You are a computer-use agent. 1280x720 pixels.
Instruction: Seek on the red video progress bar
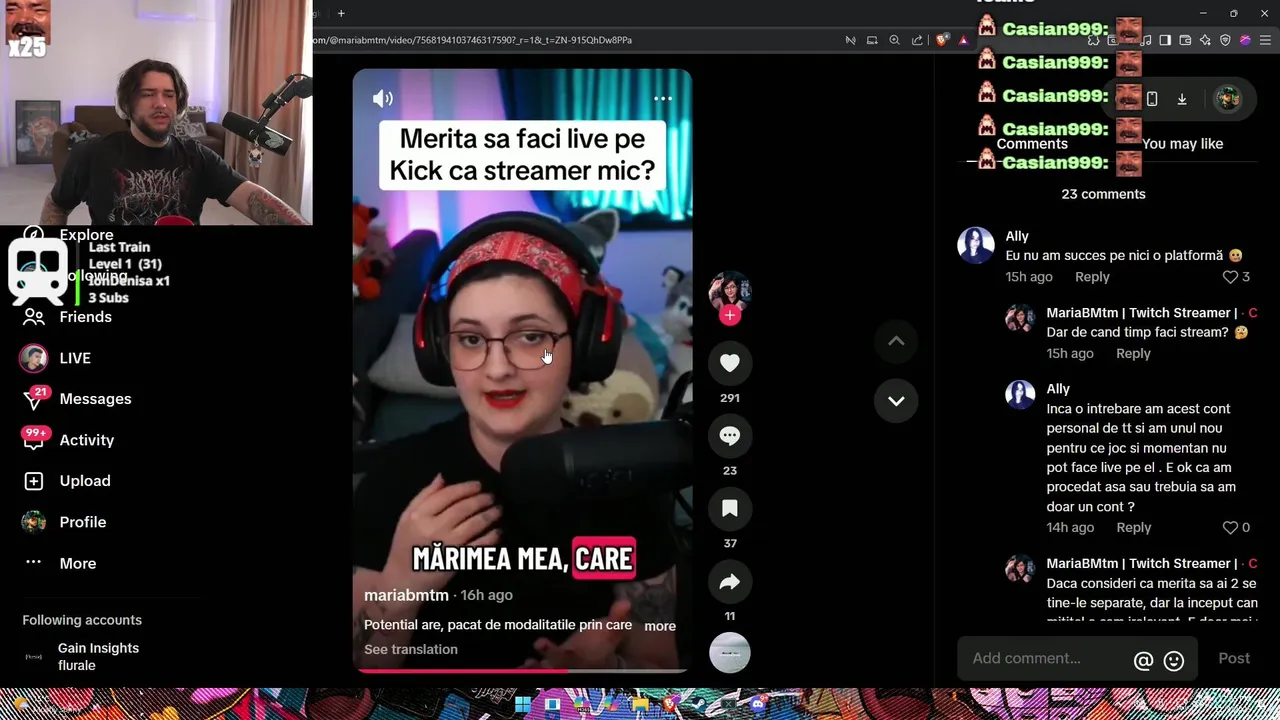point(522,671)
